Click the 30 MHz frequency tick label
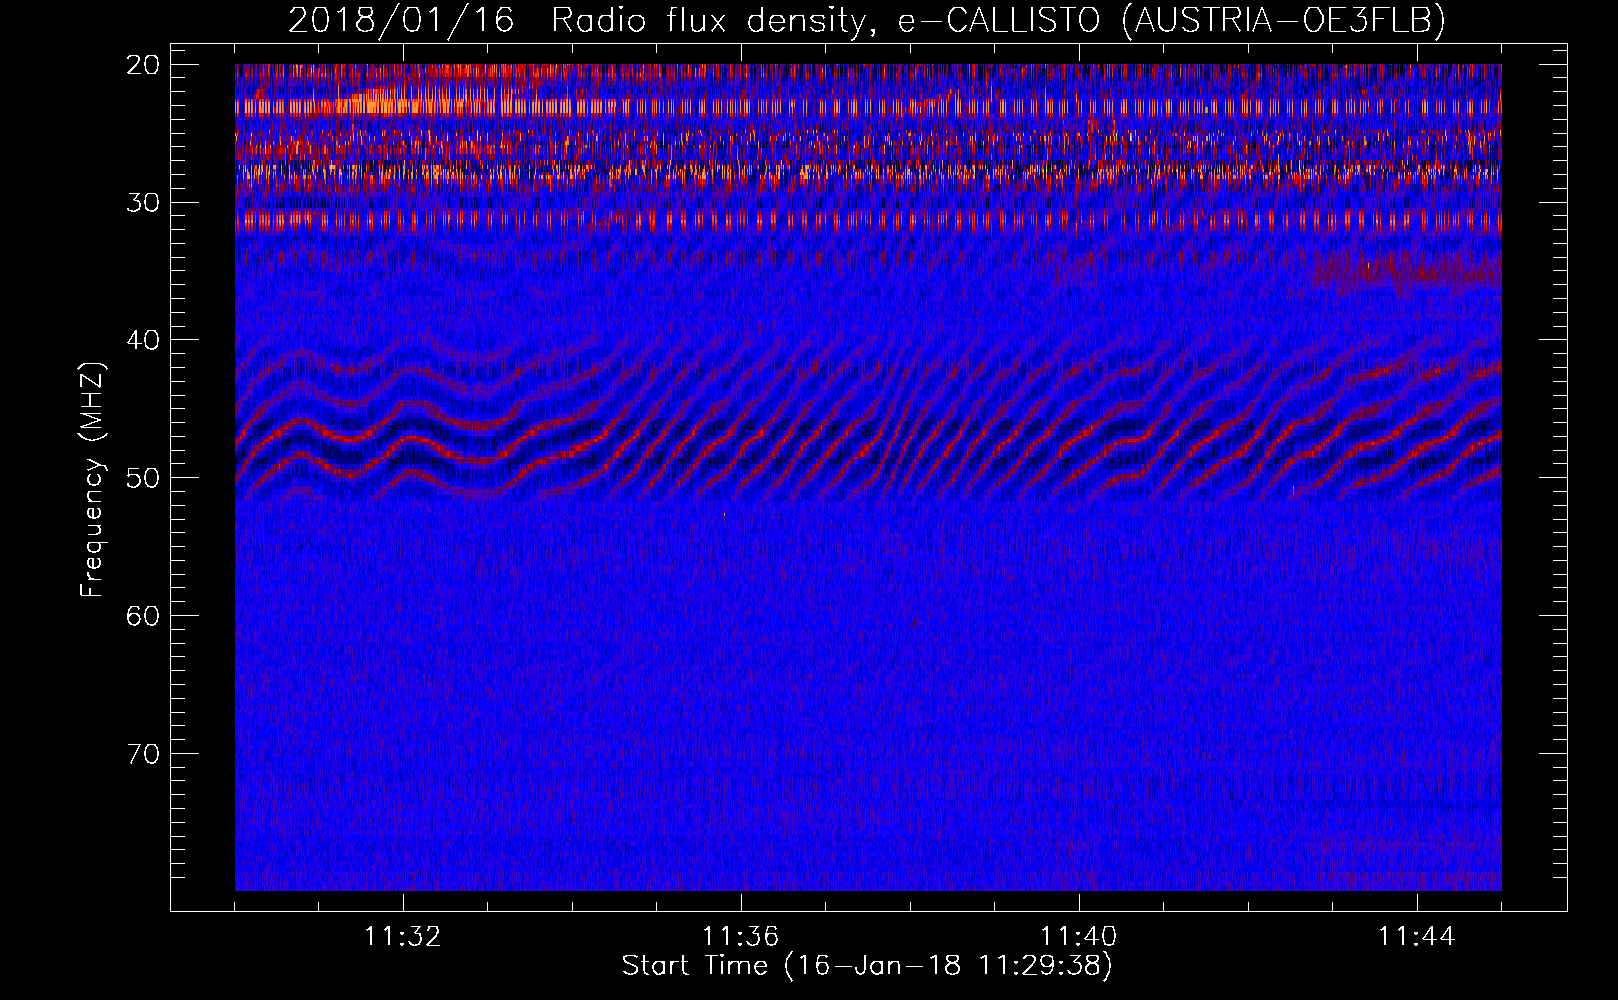Image resolution: width=1618 pixels, height=1000 pixels. tap(144, 203)
